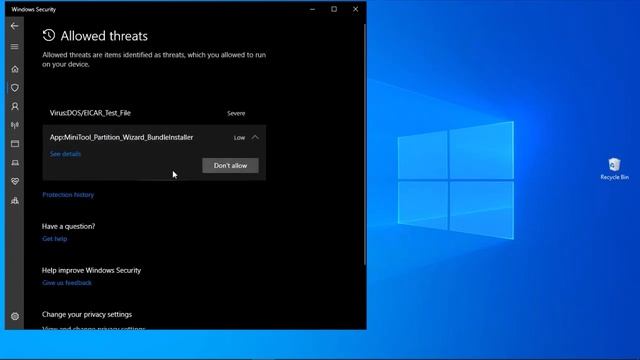Maximize the Windows Security window

[x=334, y=9]
